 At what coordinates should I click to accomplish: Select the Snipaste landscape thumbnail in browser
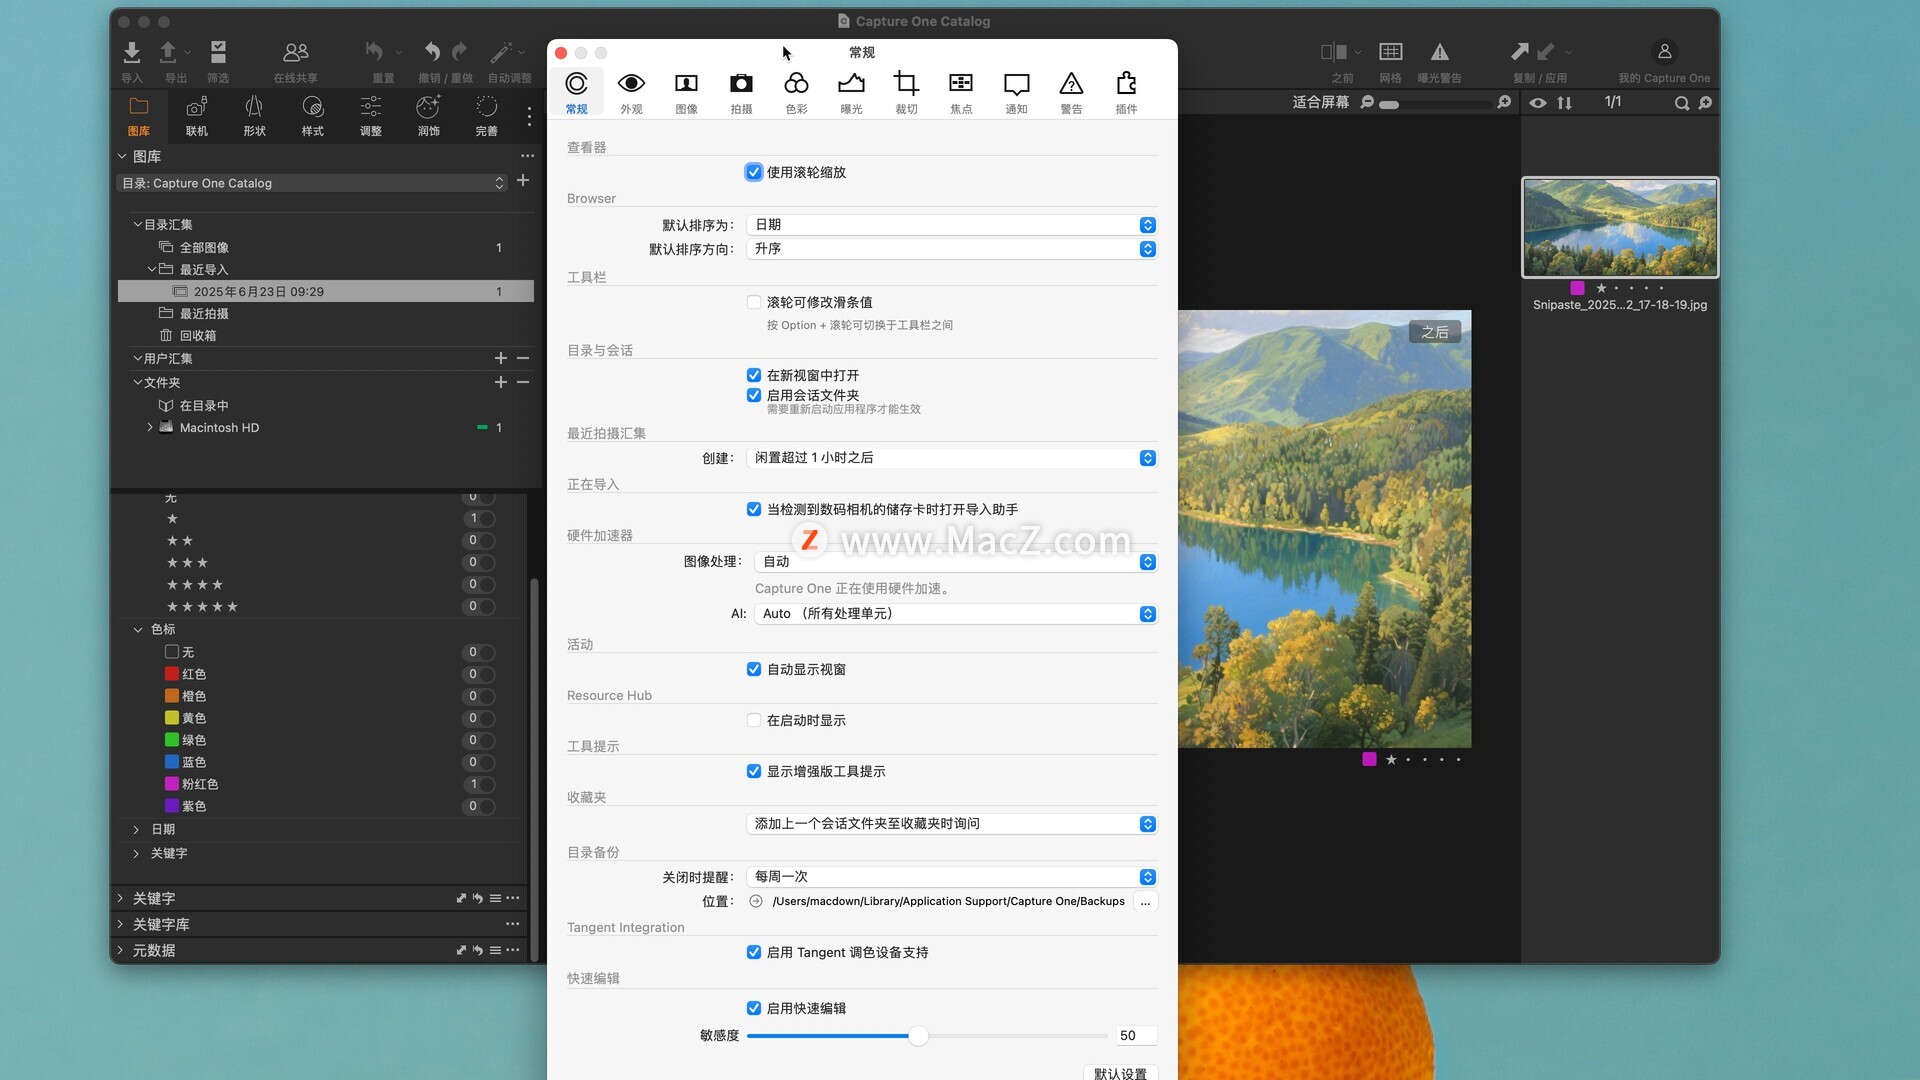[1620, 227]
